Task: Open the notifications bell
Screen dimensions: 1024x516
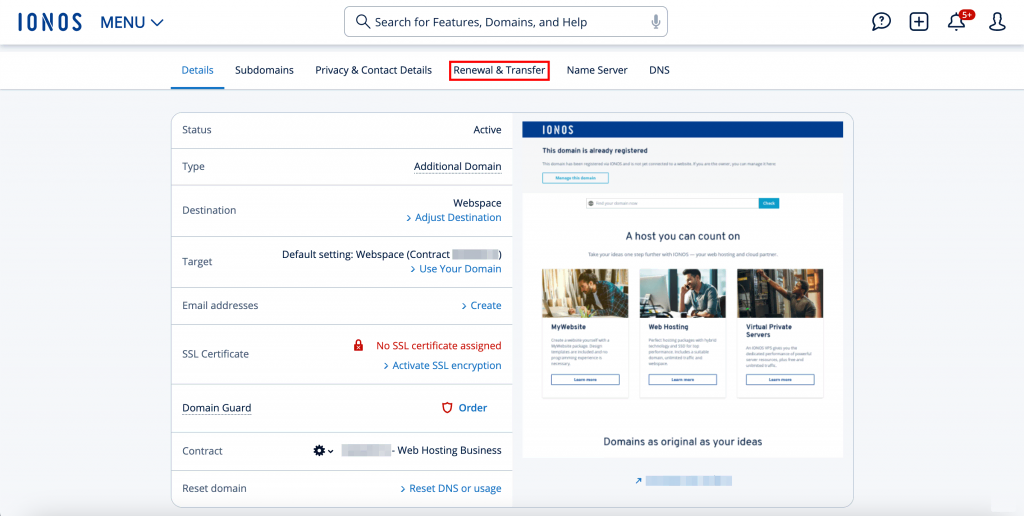Action: (957, 22)
